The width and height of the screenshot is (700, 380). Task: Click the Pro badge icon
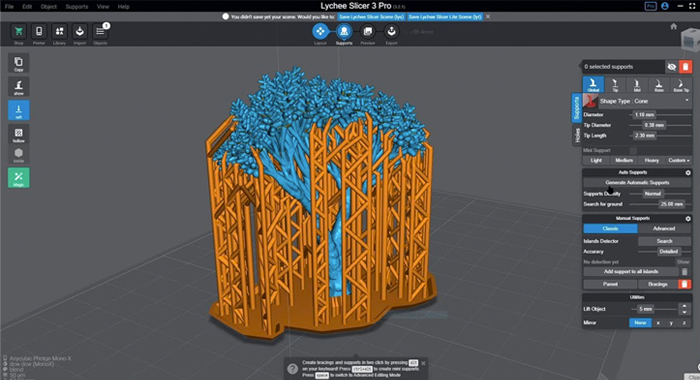click(650, 6)
